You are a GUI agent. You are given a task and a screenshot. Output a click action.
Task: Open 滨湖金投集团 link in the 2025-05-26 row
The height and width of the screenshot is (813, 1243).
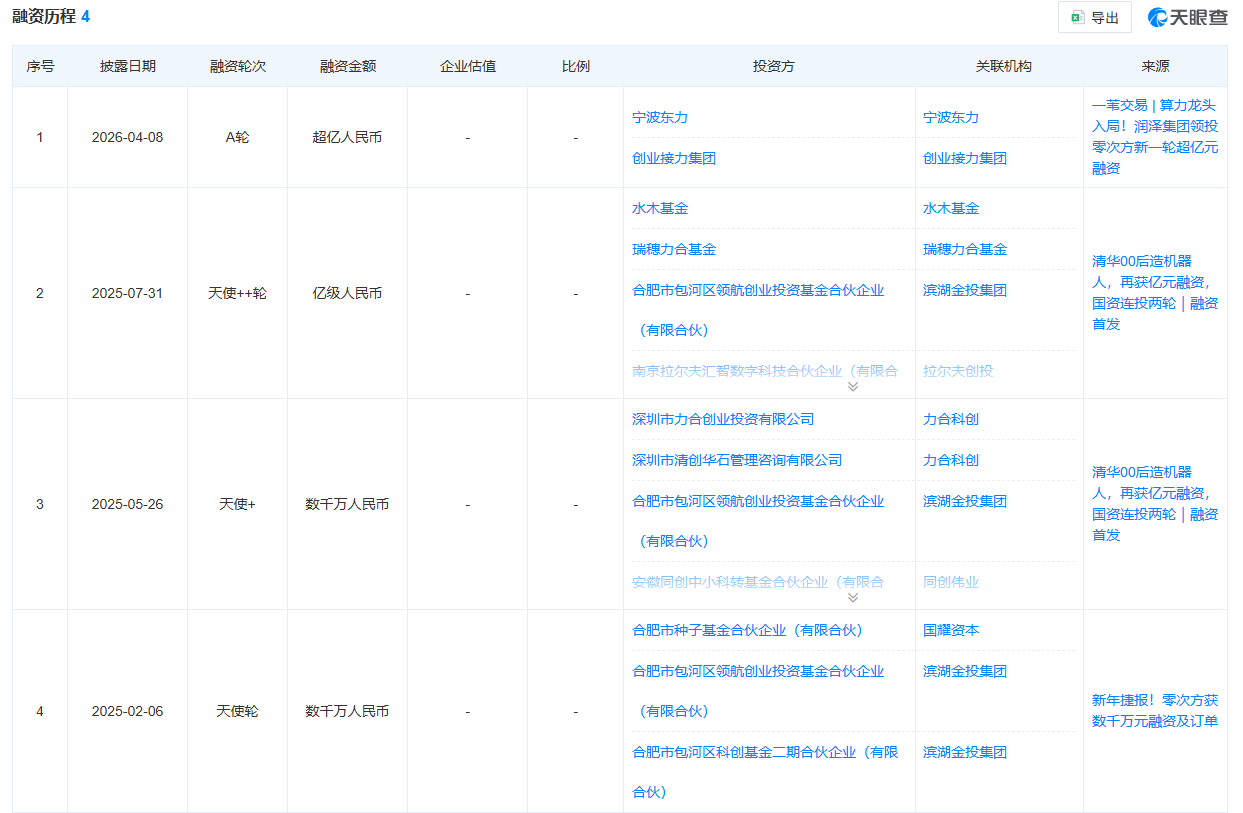[965, 501]
